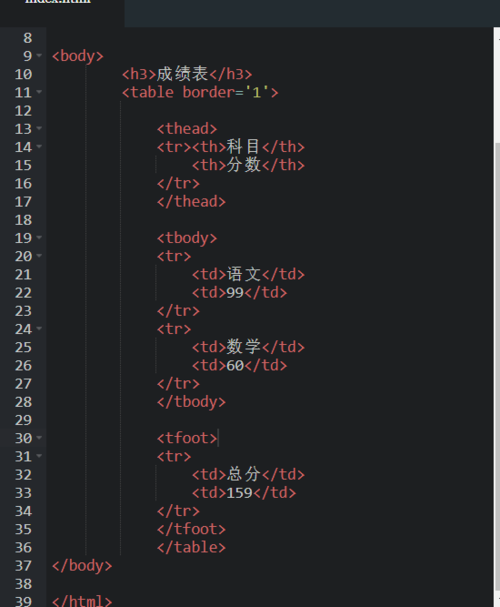This screenshot has height=607, width=500.
Task: Click the closing body tag on line 37
Action: (x=82, y=566)
